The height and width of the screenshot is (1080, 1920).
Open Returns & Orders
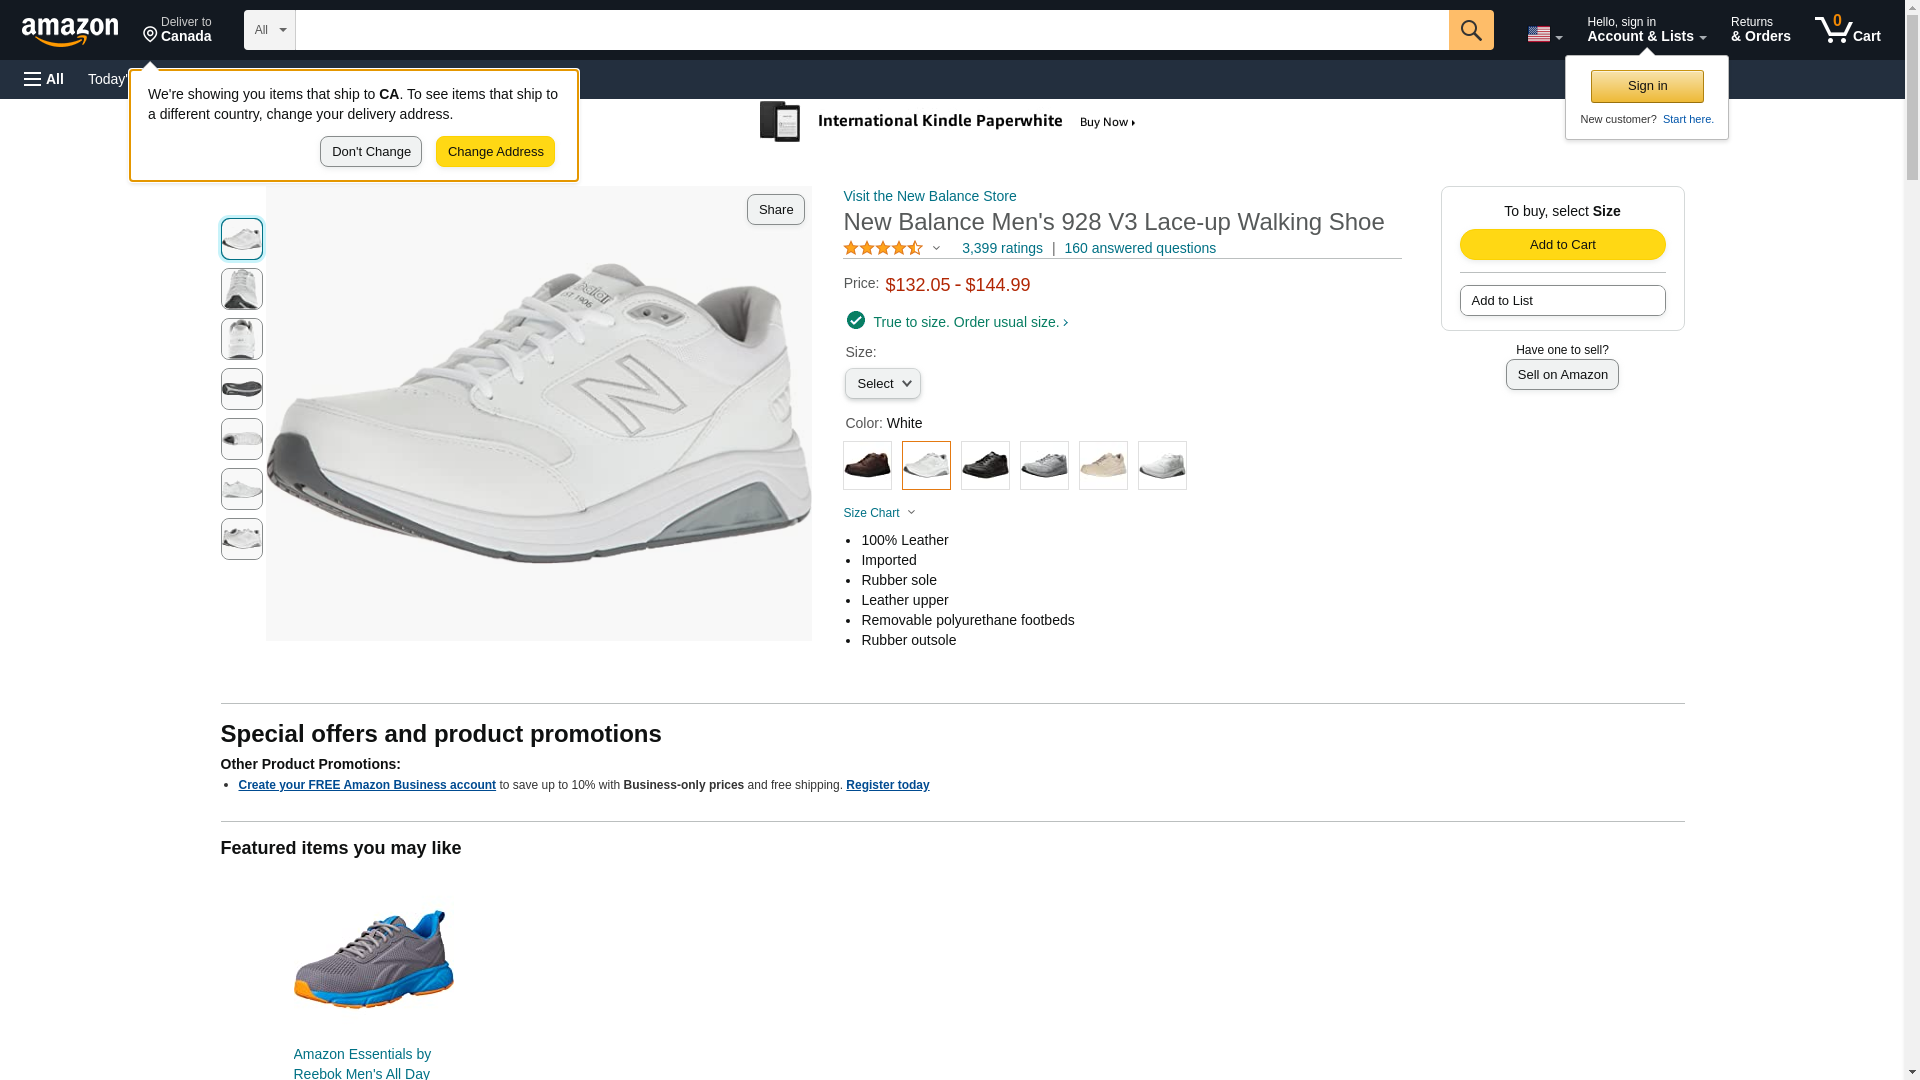[1760, 30]
